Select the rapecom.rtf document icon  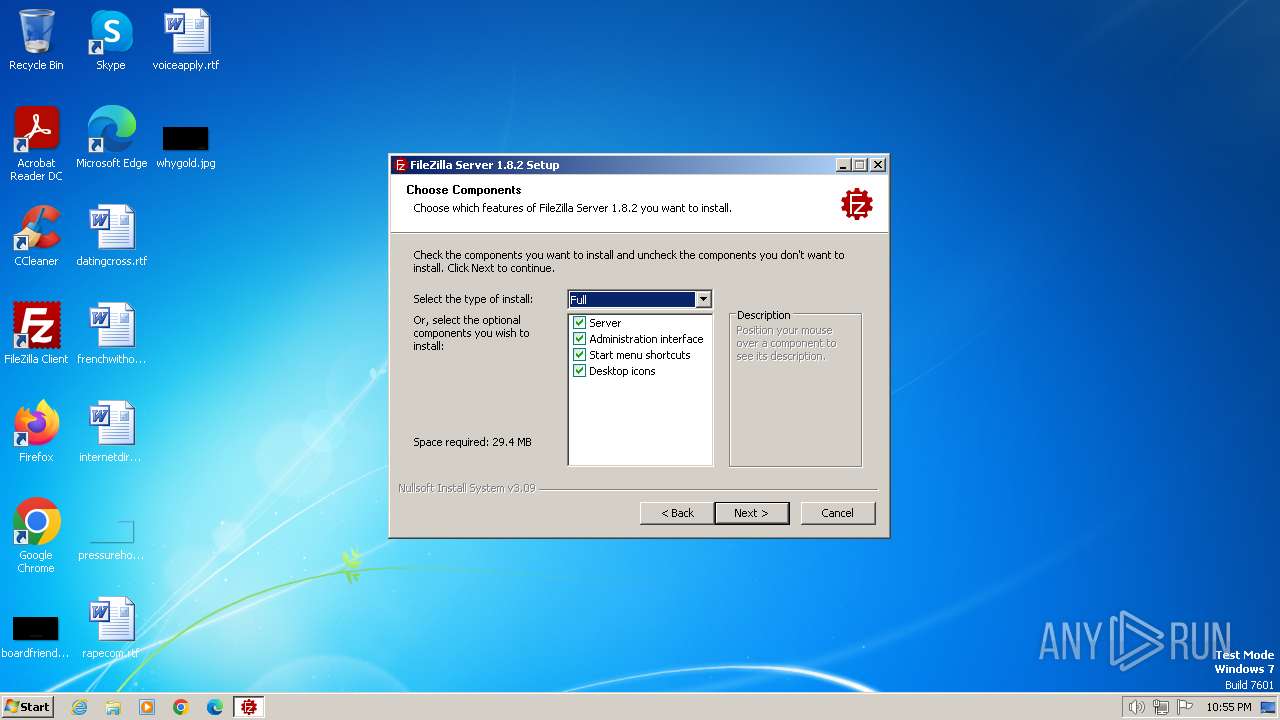pyautogui.click(x=111, y=628)
